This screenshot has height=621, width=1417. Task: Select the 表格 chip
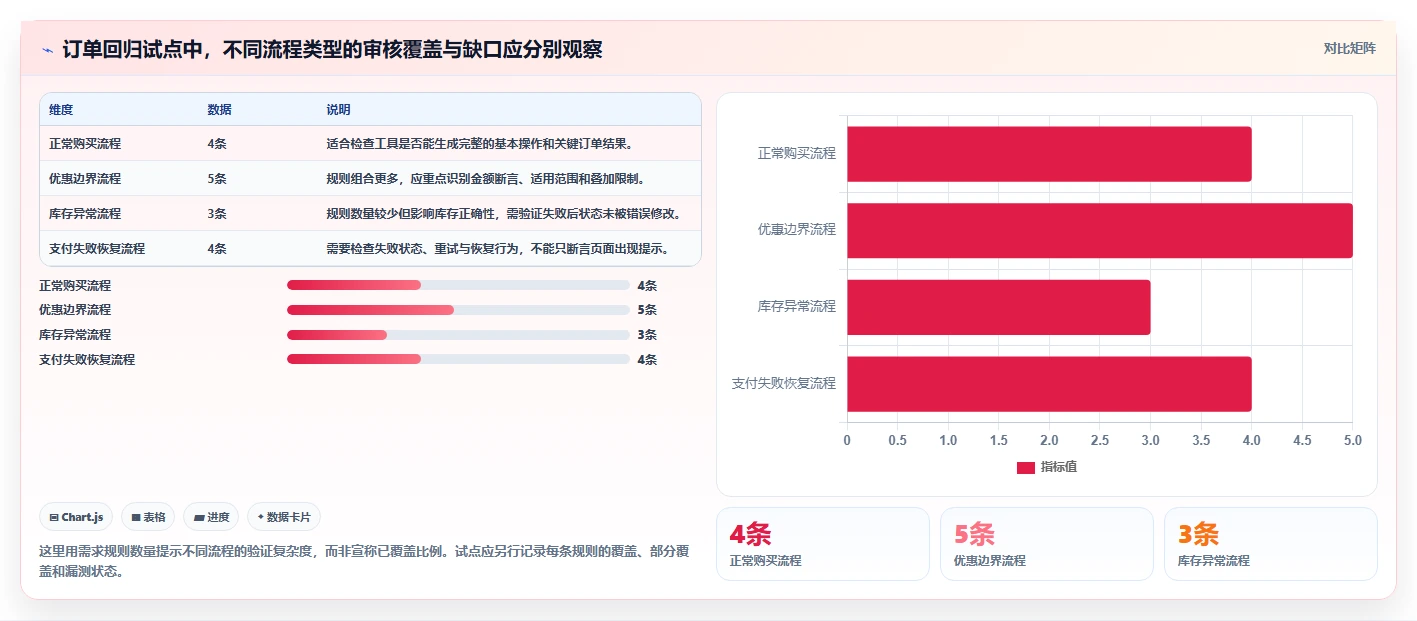148,517
